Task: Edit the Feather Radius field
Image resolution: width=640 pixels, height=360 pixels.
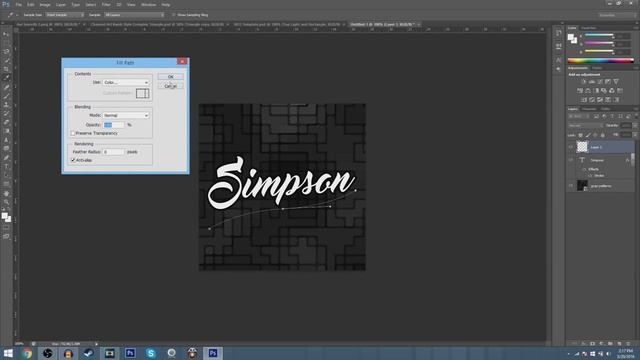Action: pos(113,152)
